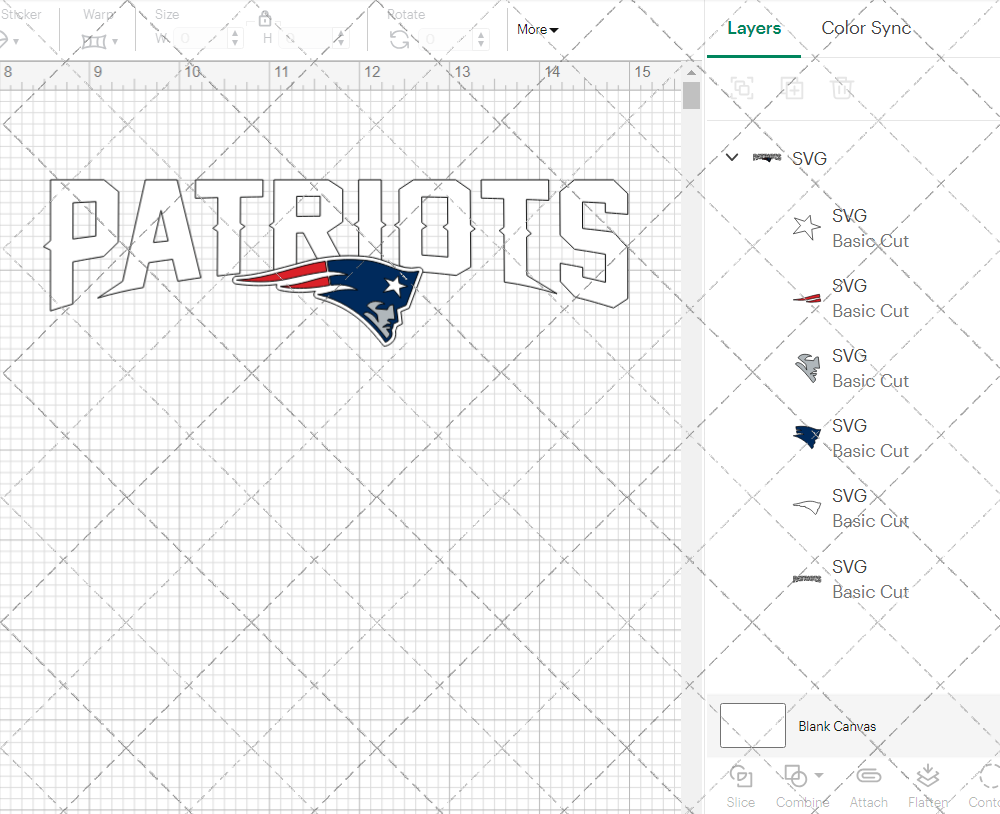
Task: Click the Width size input field
Action: (x=200, y=38)
